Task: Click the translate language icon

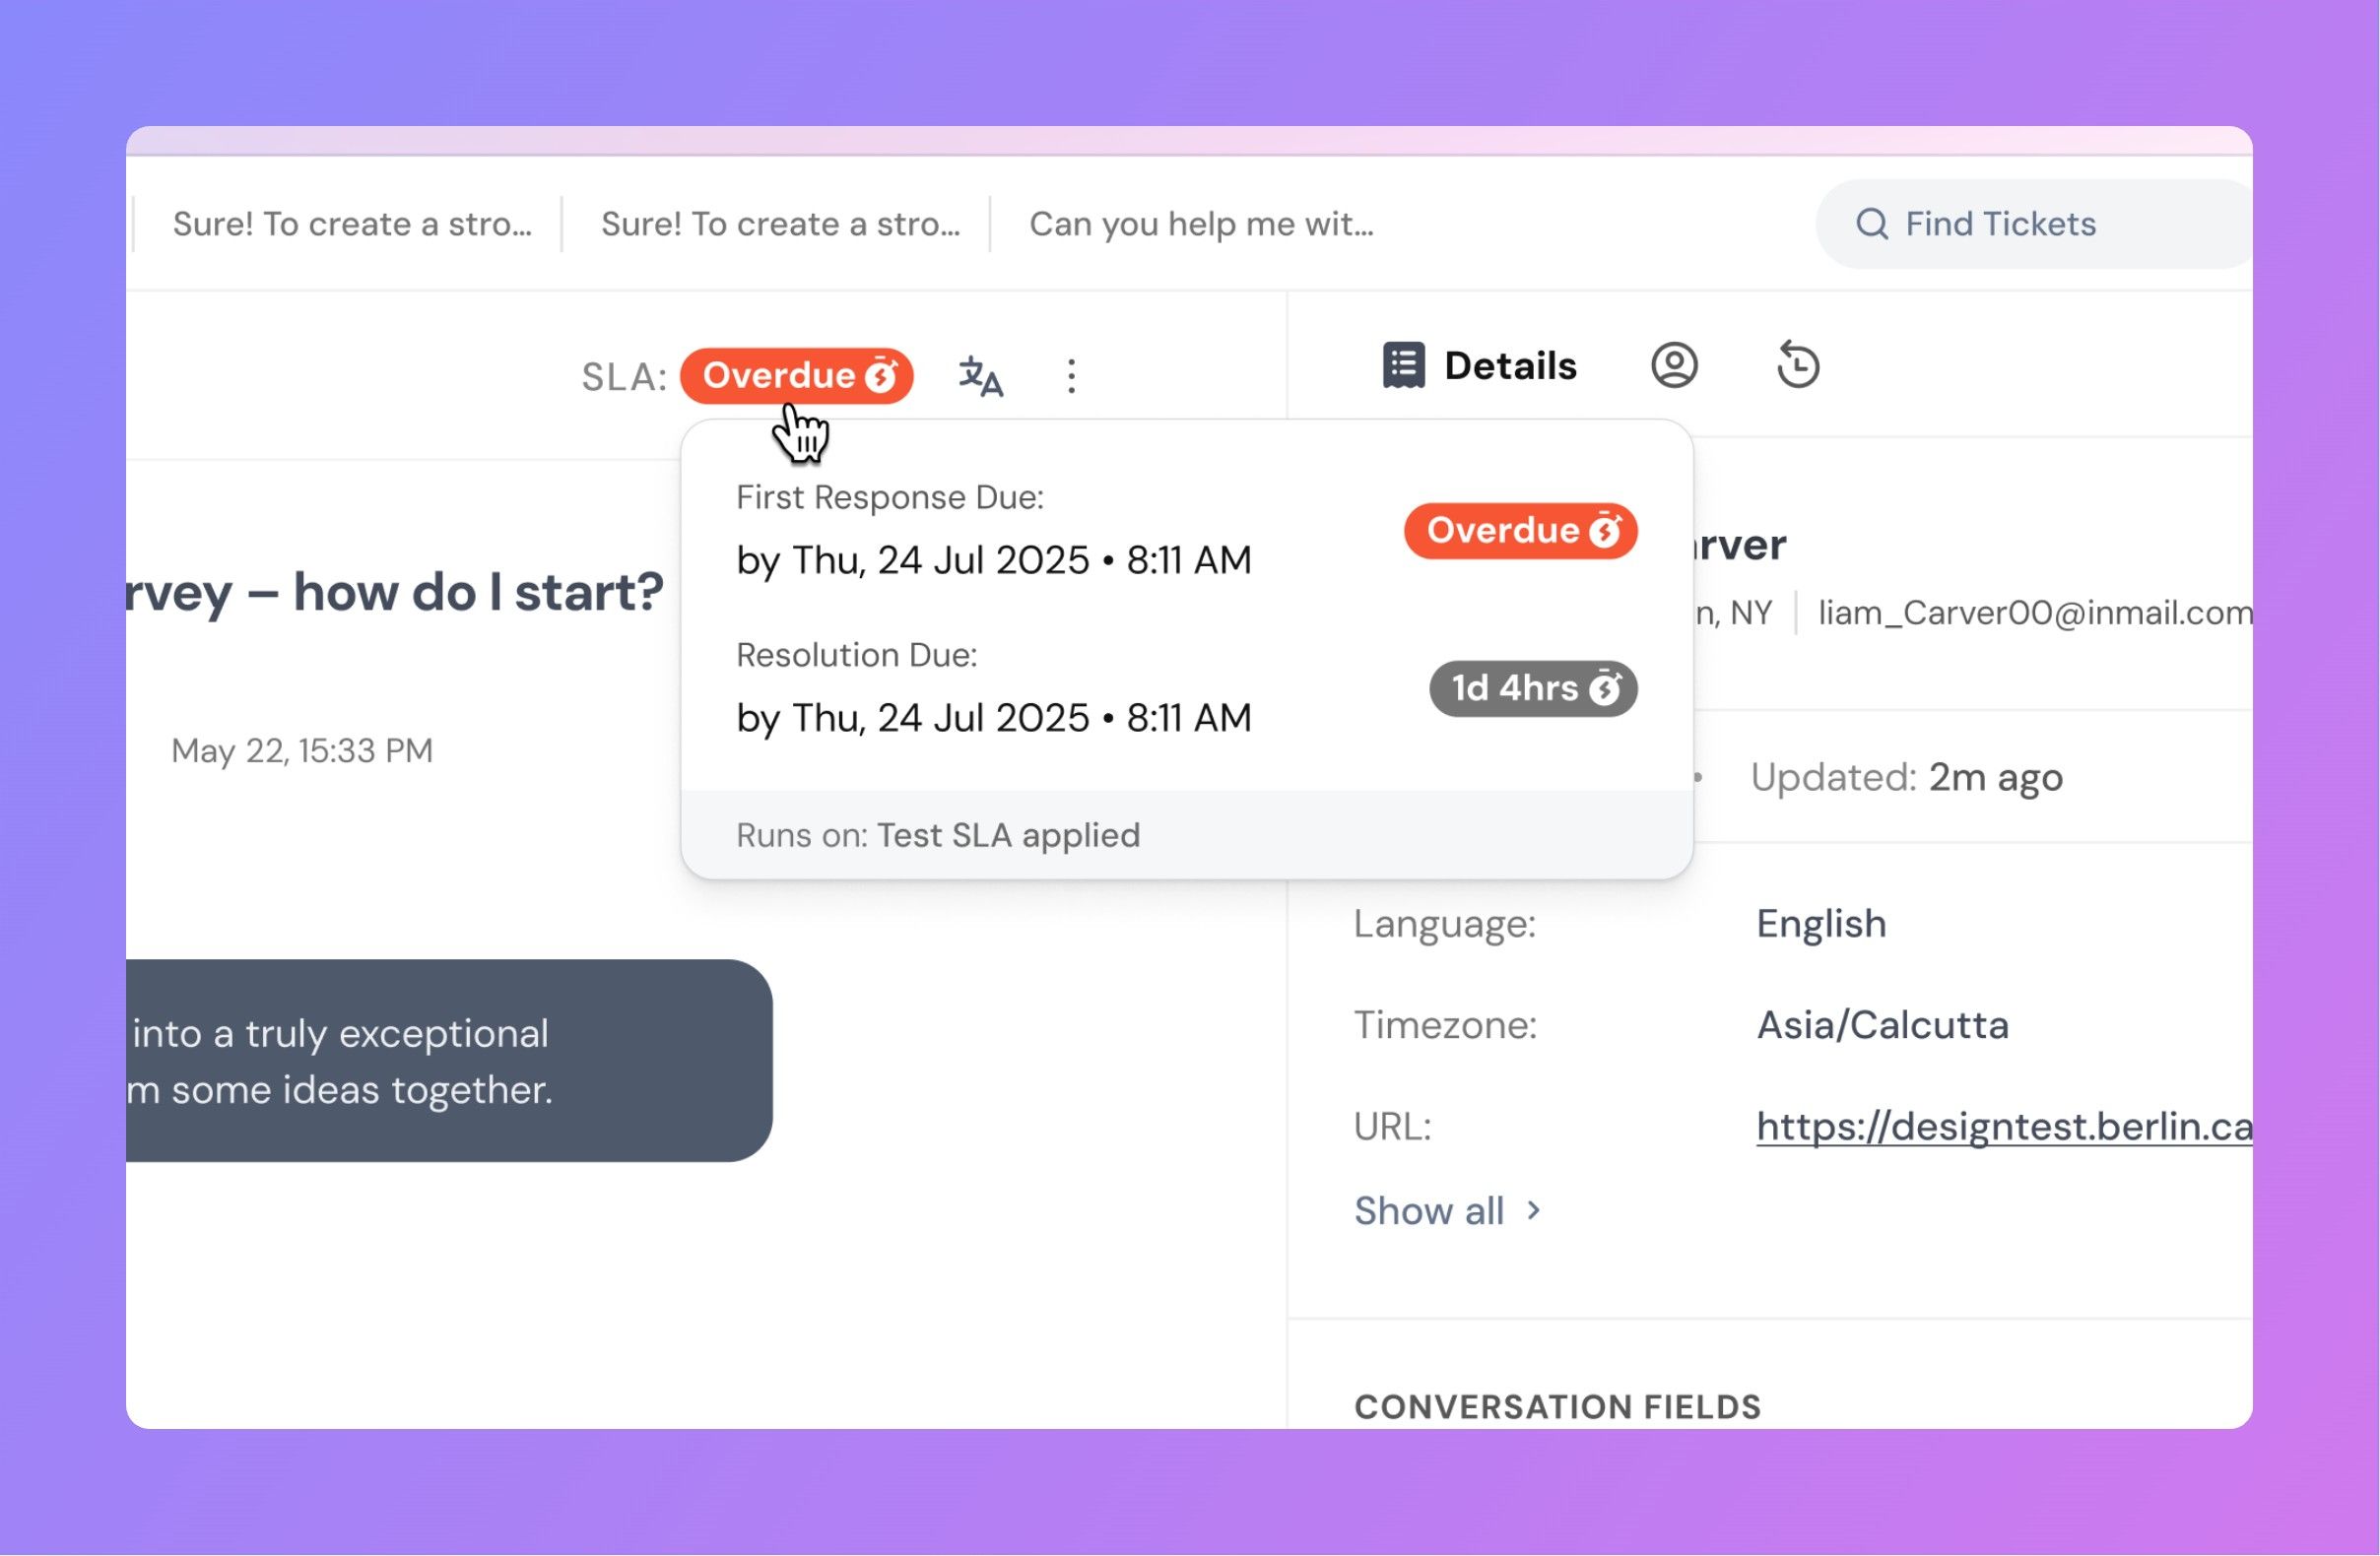Action: pos(980,376)
